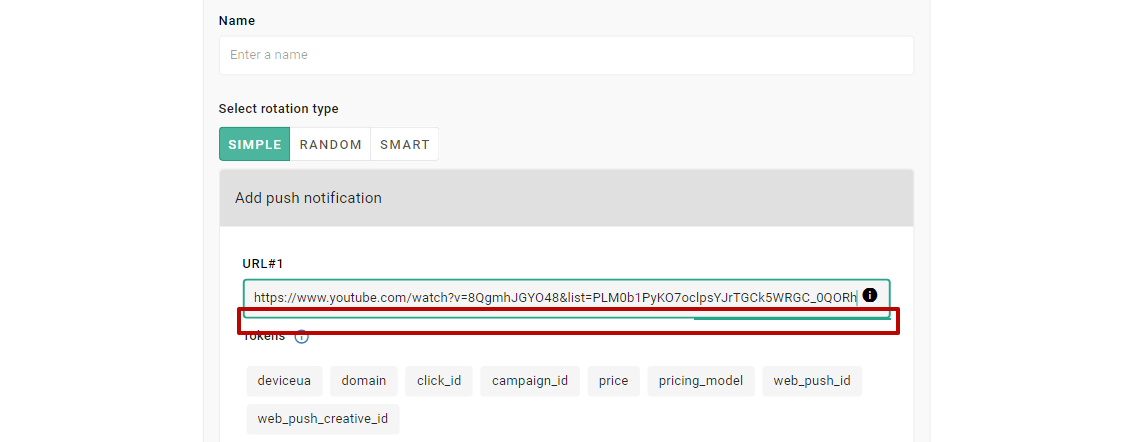Choose the SMART rotation type
Screen dimensions: 1135x442
click(404, 144)
